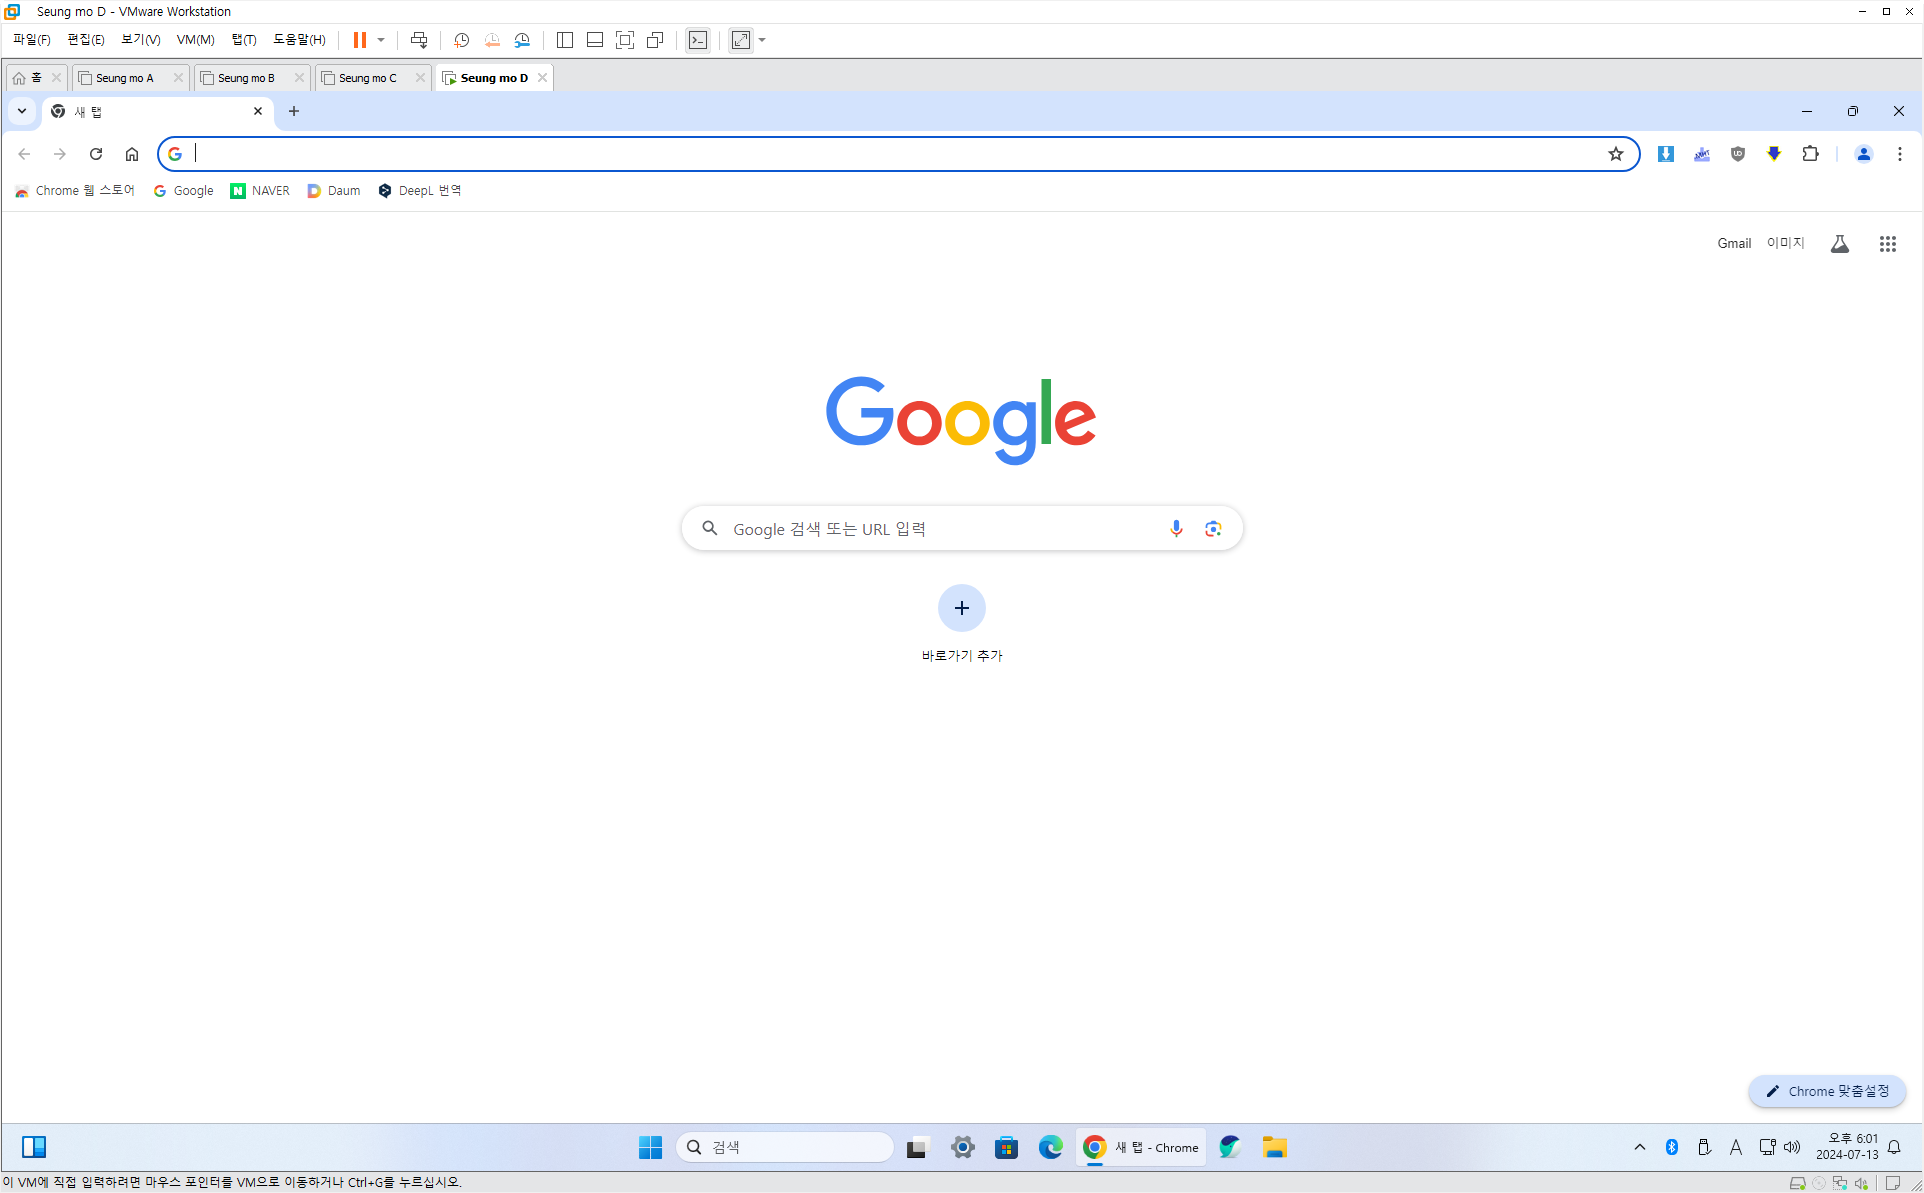Click the Chrome extensions puzzle icon
The height and width of the screenshot is (1193, 1924).
[x=1810, y=154]
